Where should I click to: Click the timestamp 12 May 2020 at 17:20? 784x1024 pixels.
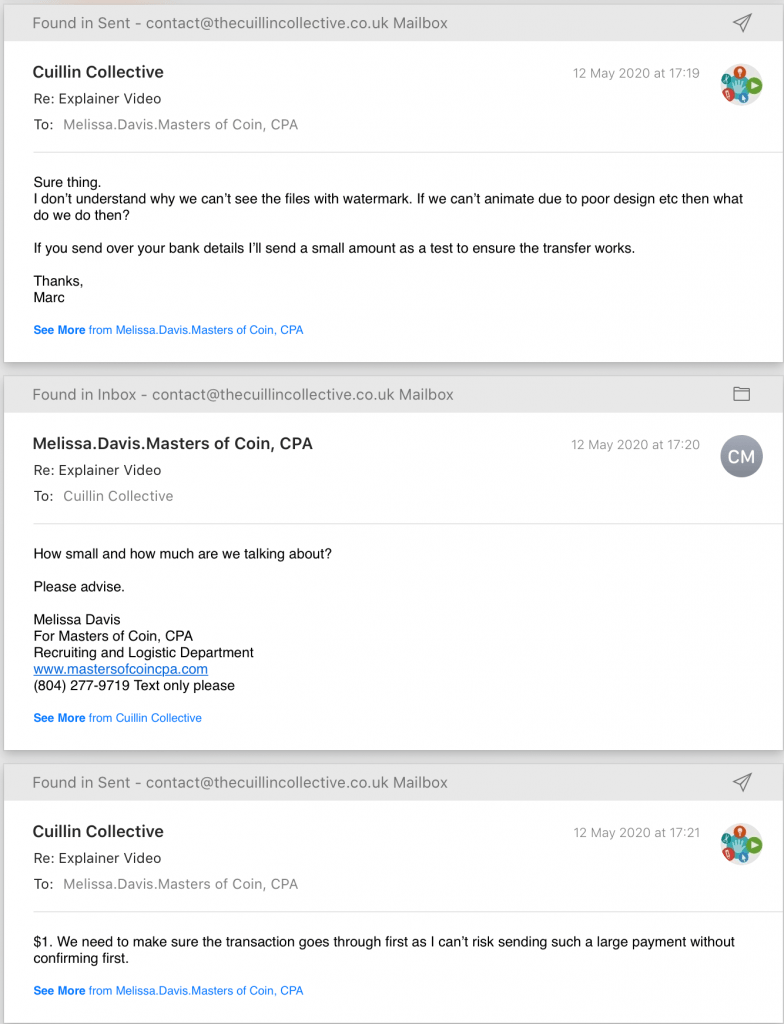point(635,445)
